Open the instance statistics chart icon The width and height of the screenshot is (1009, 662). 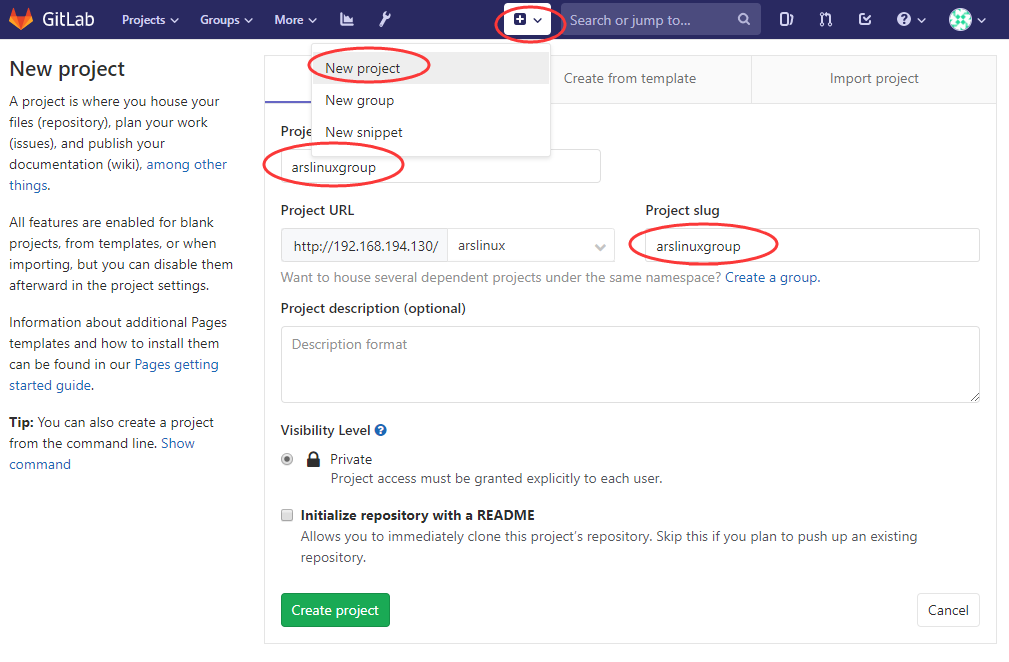coord(347,19)
